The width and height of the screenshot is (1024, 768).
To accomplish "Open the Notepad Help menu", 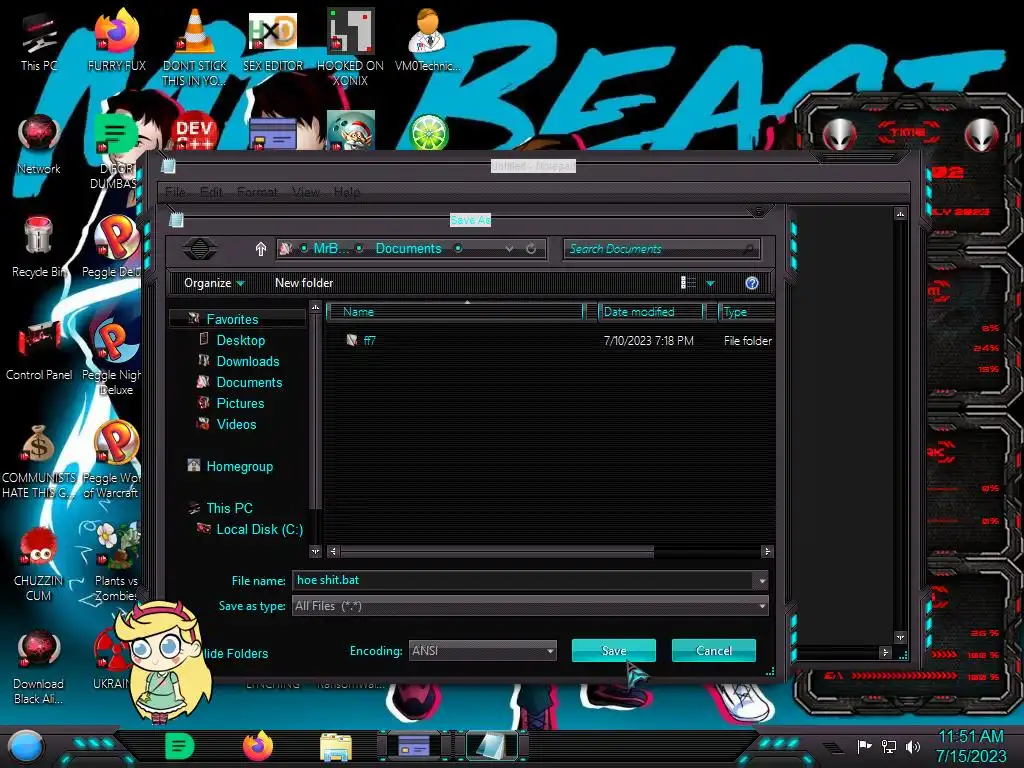I will [x=347, y=192].
